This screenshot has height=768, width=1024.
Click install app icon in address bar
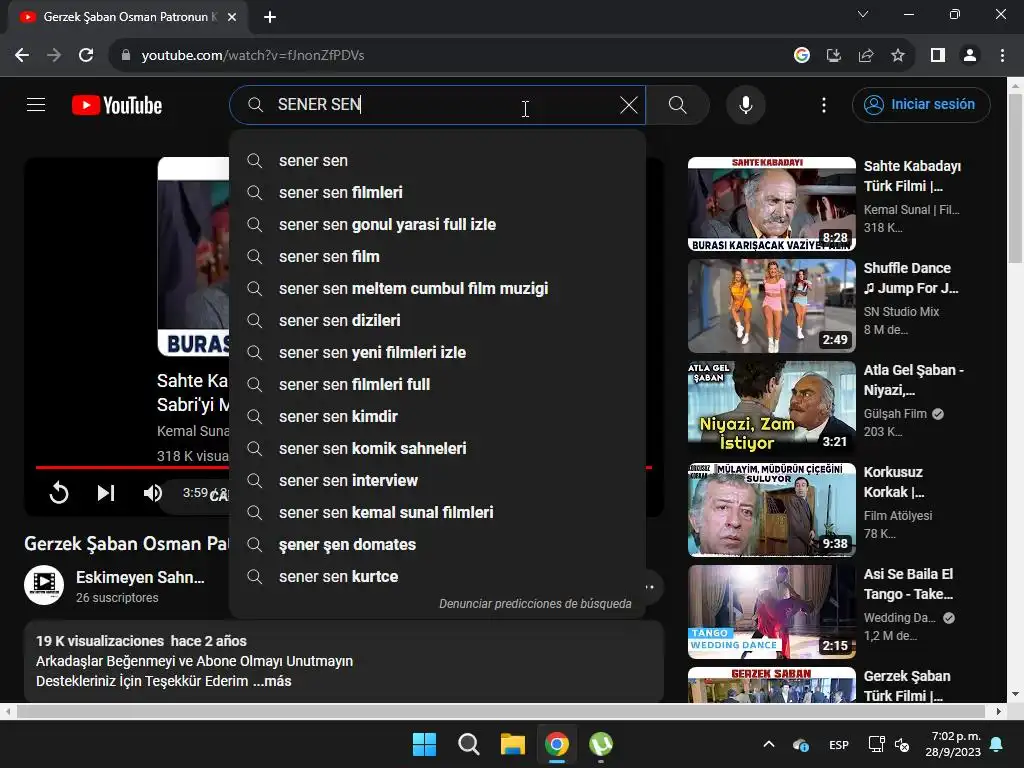[x=833, y=56]
